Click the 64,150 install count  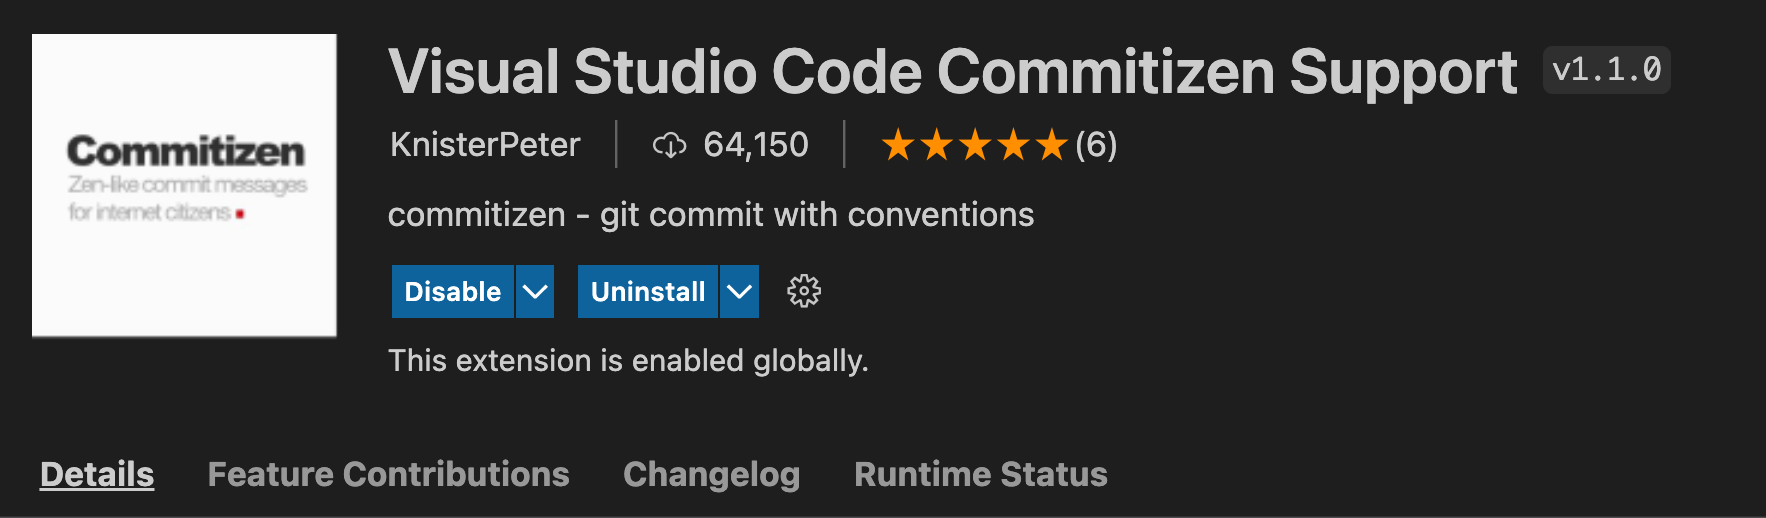pyautogui.click(x=755, y=145)
